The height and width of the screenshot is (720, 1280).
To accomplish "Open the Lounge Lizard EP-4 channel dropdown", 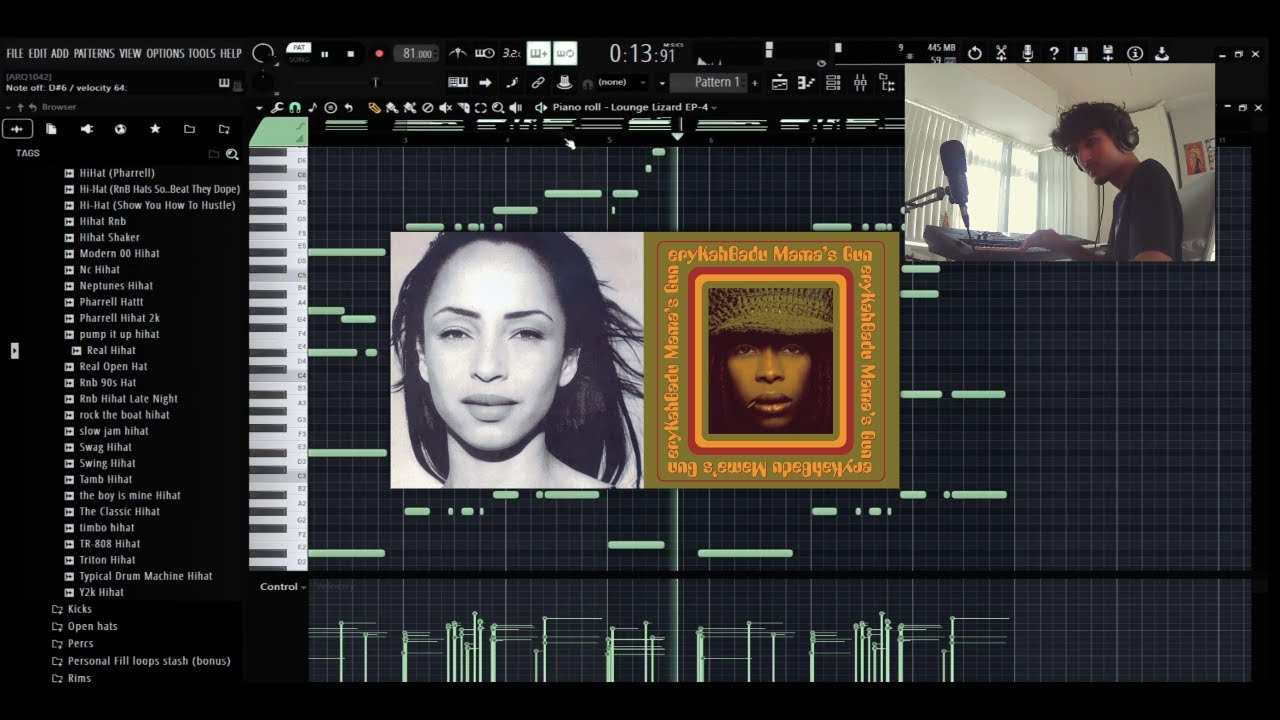I will [634, 107].
